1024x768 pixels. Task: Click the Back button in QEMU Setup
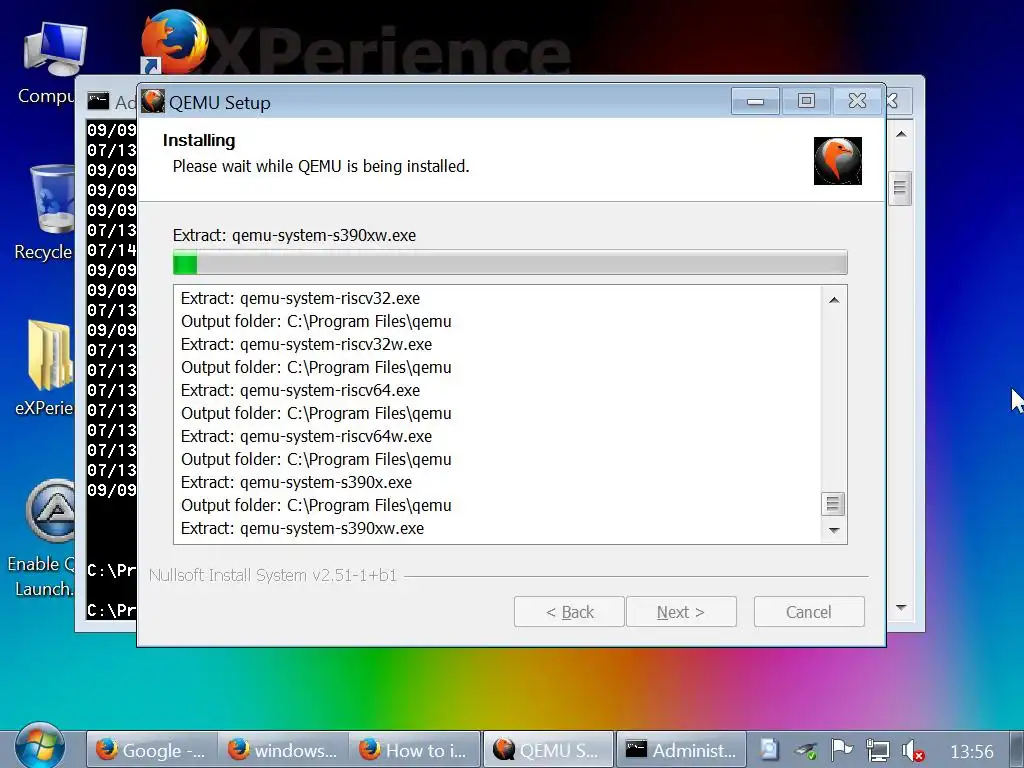(569, 612)
